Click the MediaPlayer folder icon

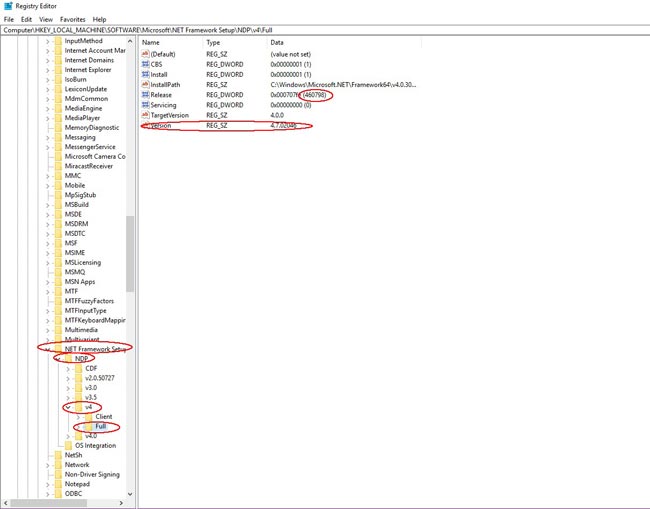coord(58,118)
